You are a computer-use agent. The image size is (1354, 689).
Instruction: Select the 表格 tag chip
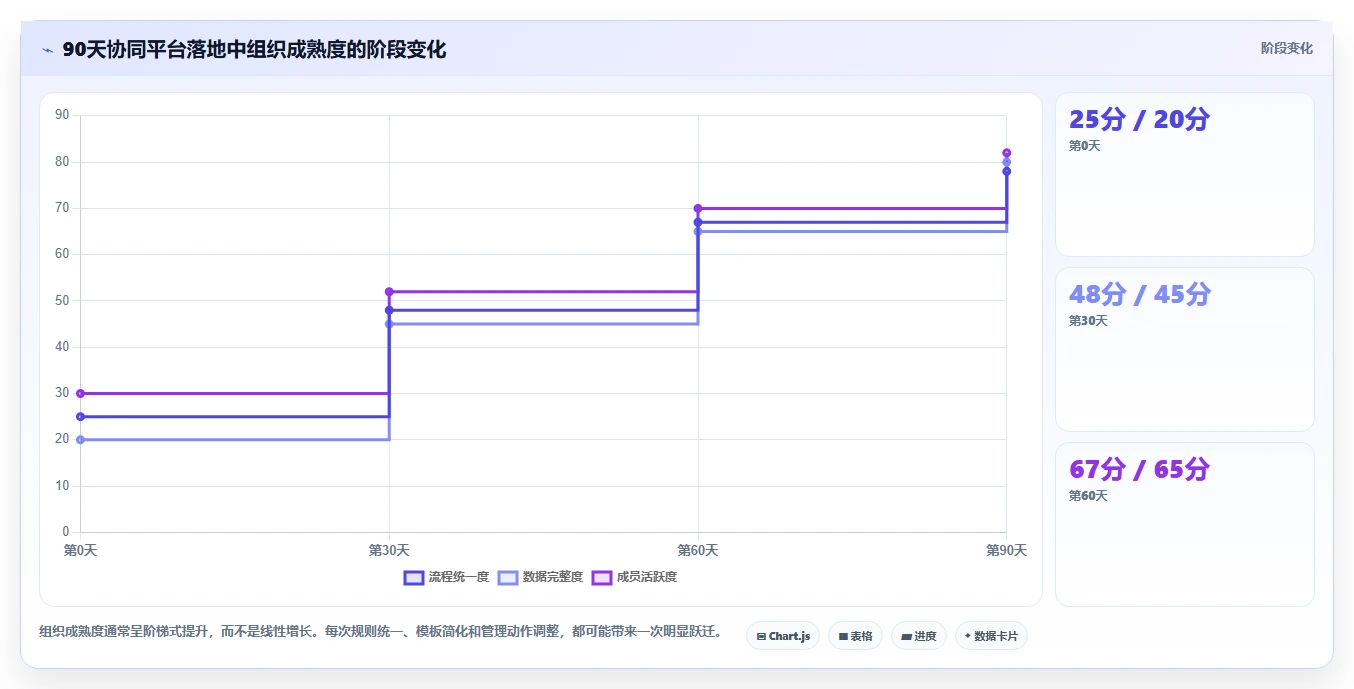(x=855, y=636)
